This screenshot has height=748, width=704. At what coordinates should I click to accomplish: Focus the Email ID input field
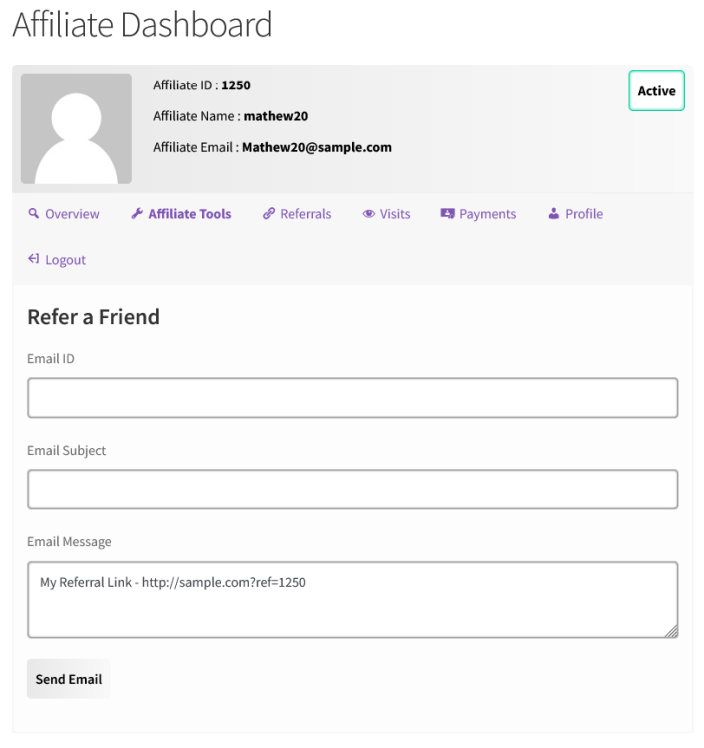[x=352, y=398]
